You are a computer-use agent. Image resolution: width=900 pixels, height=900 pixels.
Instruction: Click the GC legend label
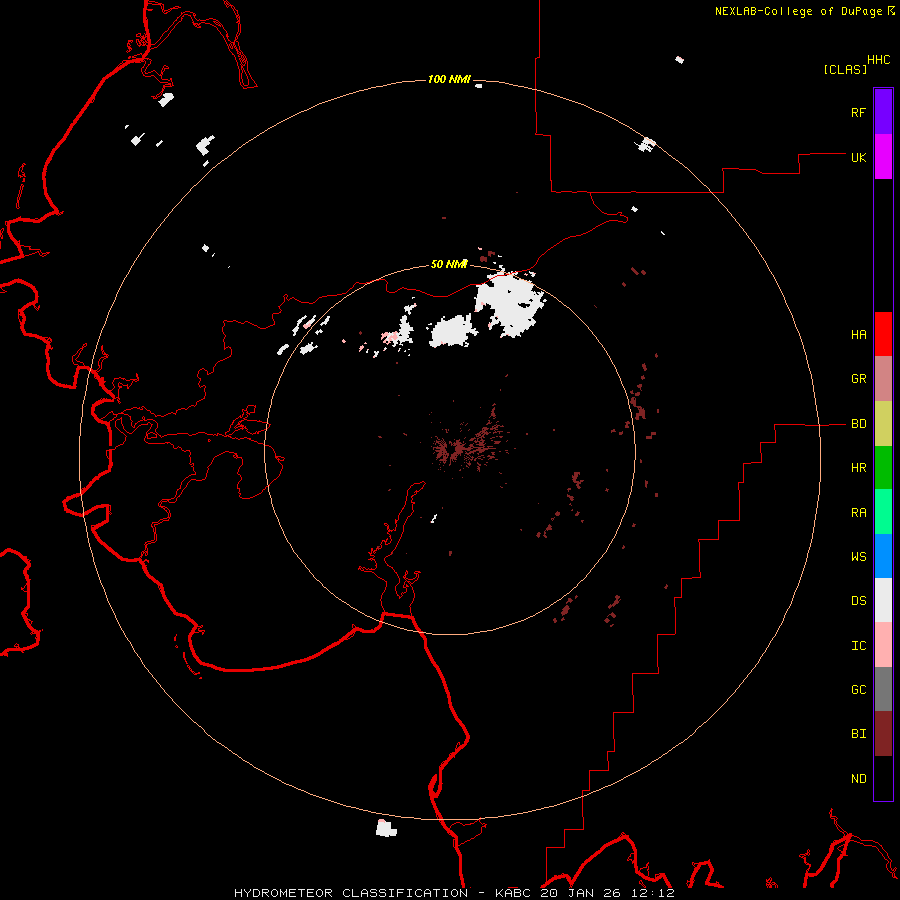pyautogui.click(x=858, y=689)
